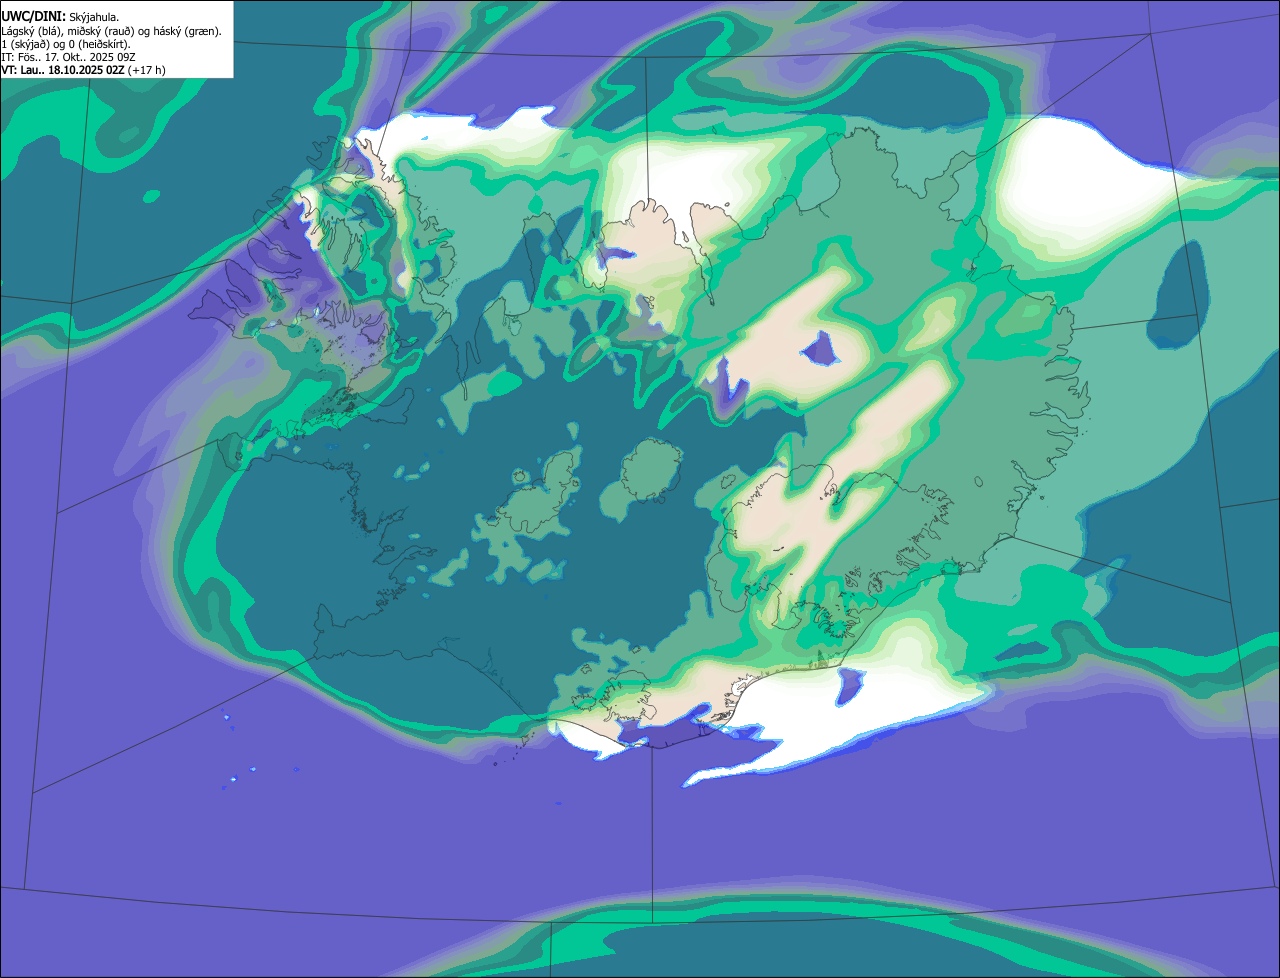Click the 'IT: Fös.. 17. Okt.. 2025 09Z' line

[x=68, y=57]
